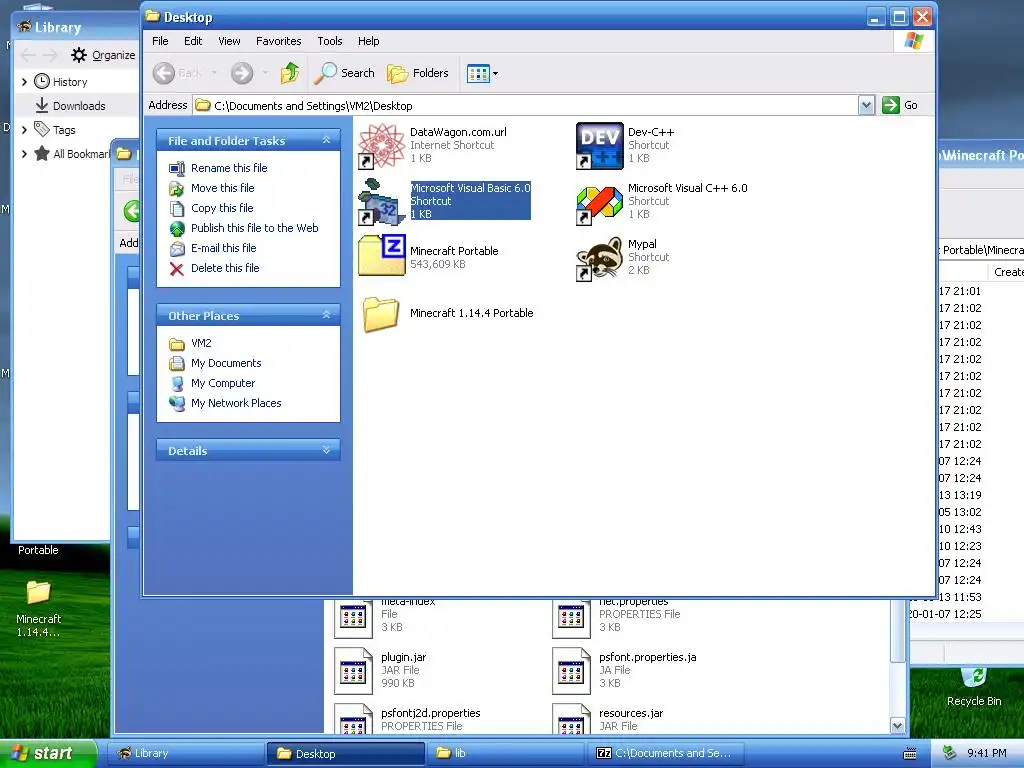Open the Forward button history dropdown arrow
1024x768 pixels.
[264, 73]
